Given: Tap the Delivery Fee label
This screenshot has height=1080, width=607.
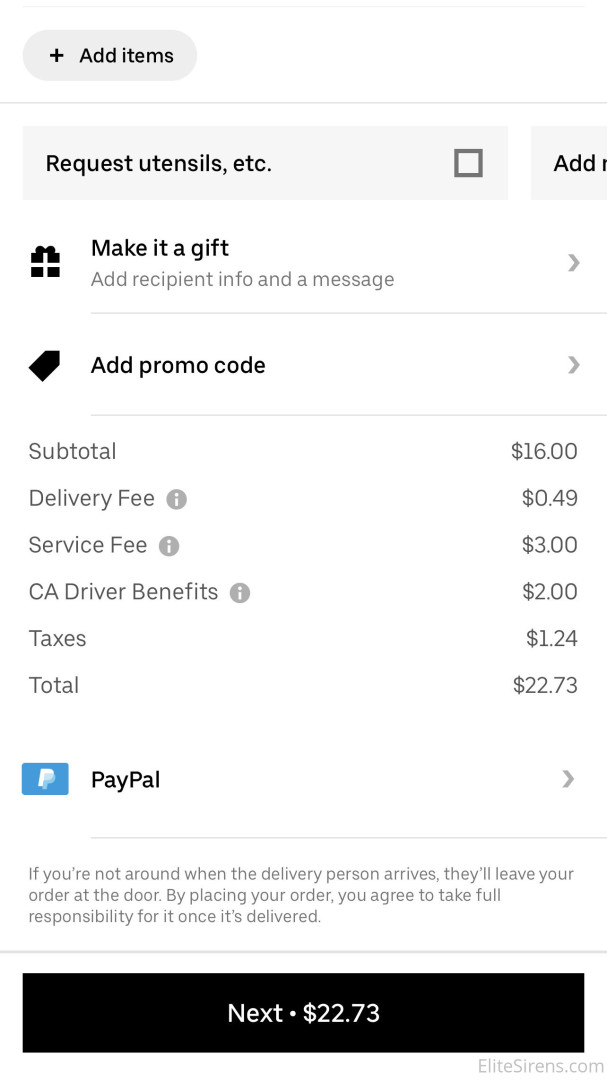Looking at the screenshot, I should (91, 499).
